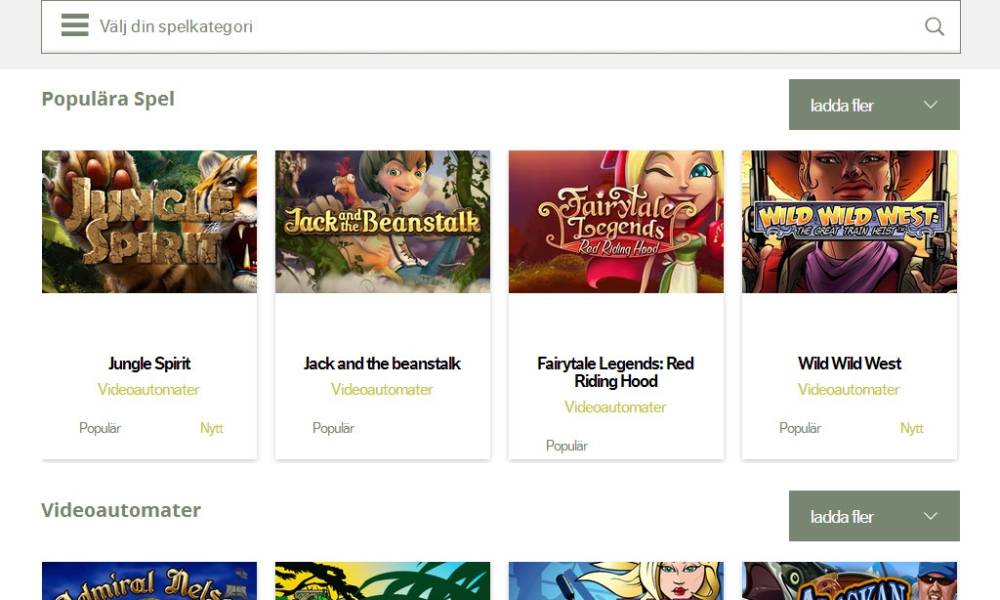Click Populär tag on Jack and the beanstalk
1000x600 pixels.
(x=333, y=428)
